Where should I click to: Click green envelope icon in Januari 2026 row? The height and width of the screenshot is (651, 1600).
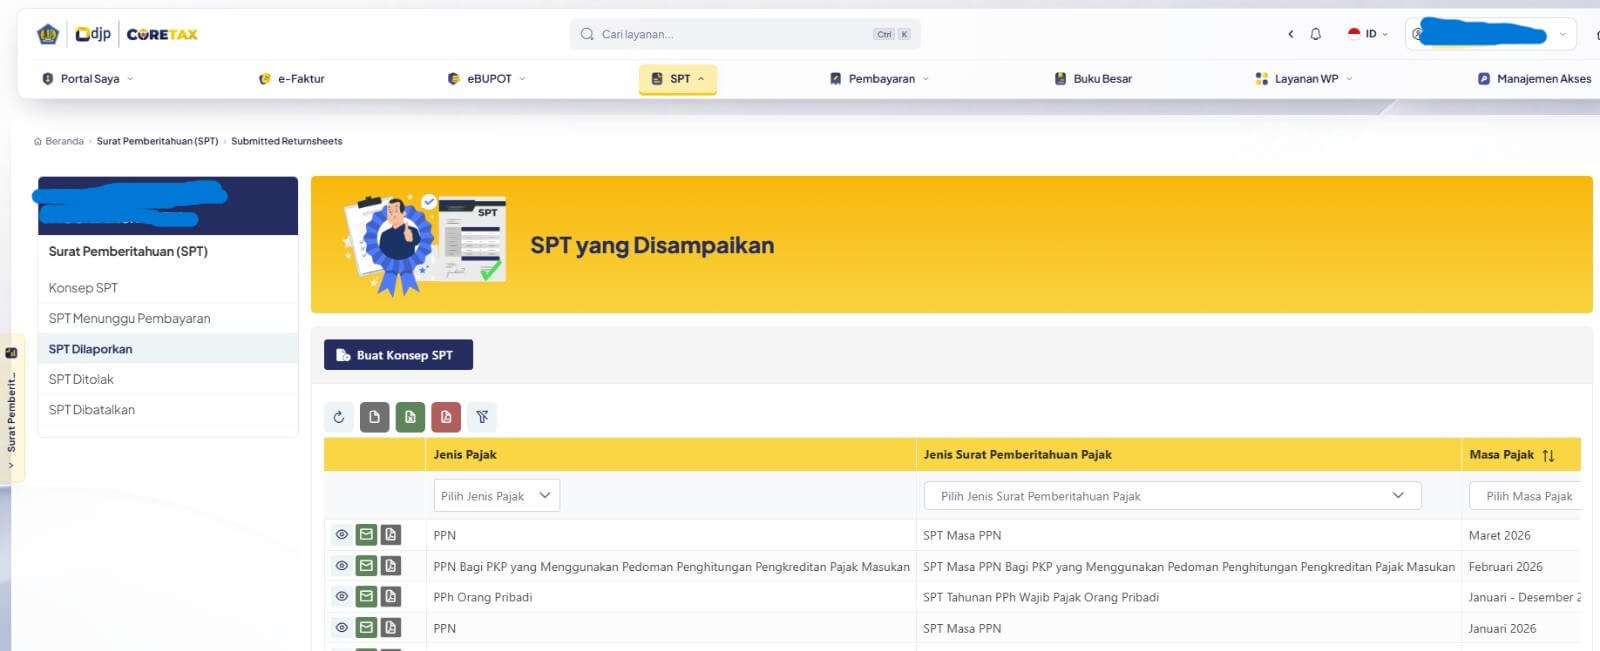[x=366, y=628]
